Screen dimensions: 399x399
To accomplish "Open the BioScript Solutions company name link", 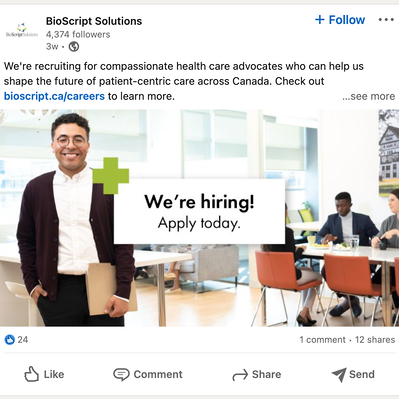I will [x=94, y=21].
